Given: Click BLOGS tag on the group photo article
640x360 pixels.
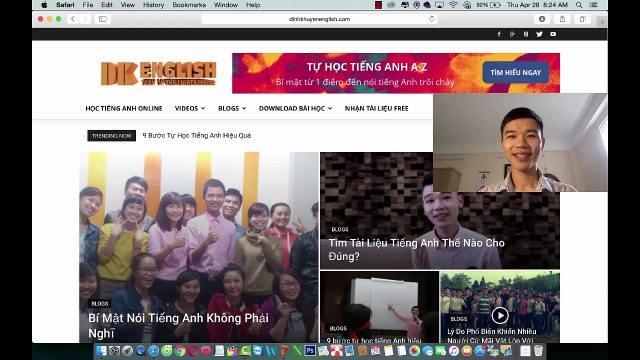Looking at the screenshot, I should pyautogui.click(x=100, y=303).
